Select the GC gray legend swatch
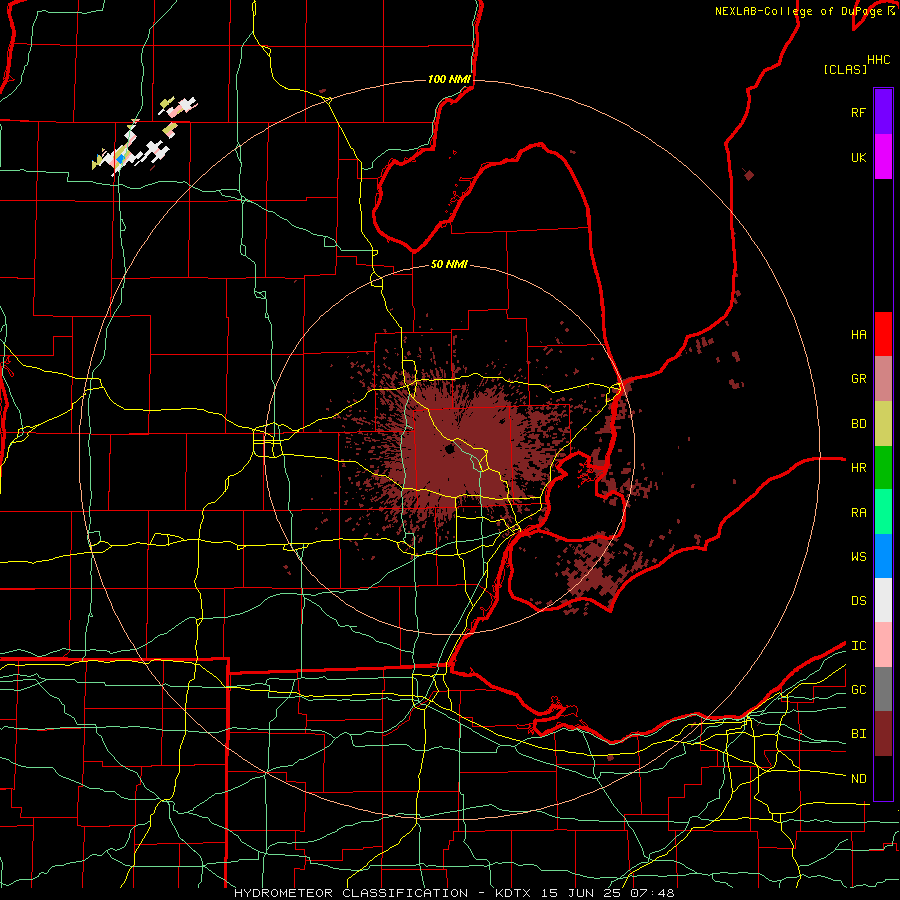This screenshot has width=900, height=900. coord(883,689)
